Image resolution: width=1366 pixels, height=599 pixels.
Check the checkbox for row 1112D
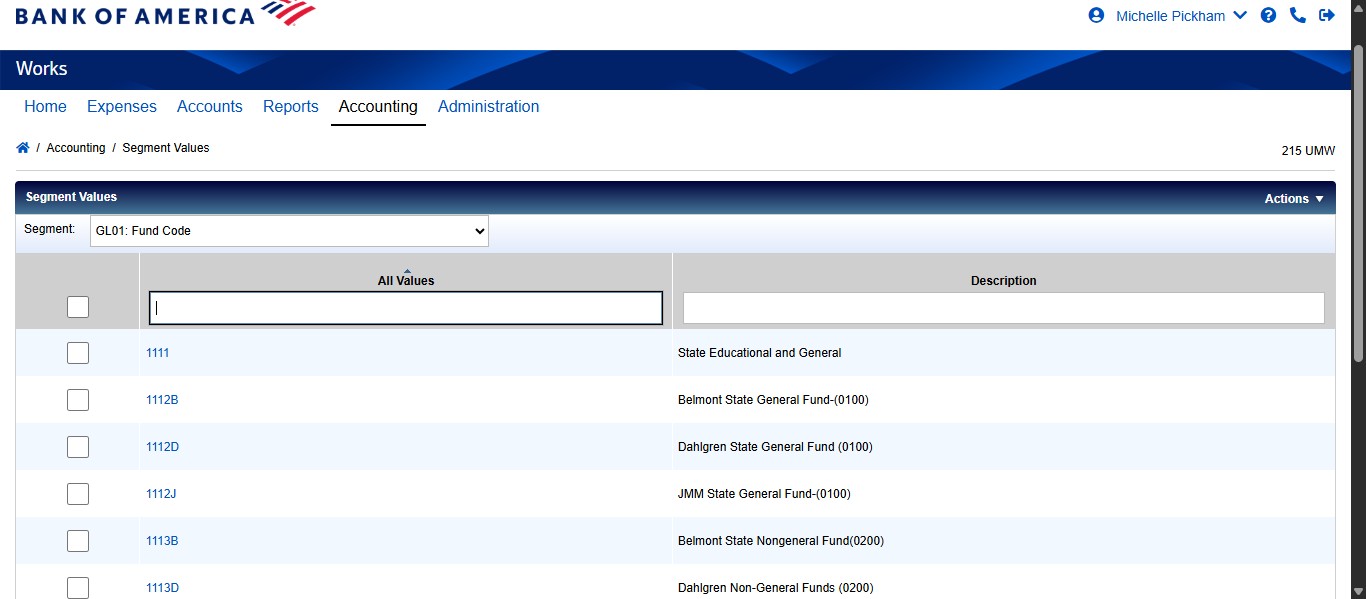tap(77, 446)
